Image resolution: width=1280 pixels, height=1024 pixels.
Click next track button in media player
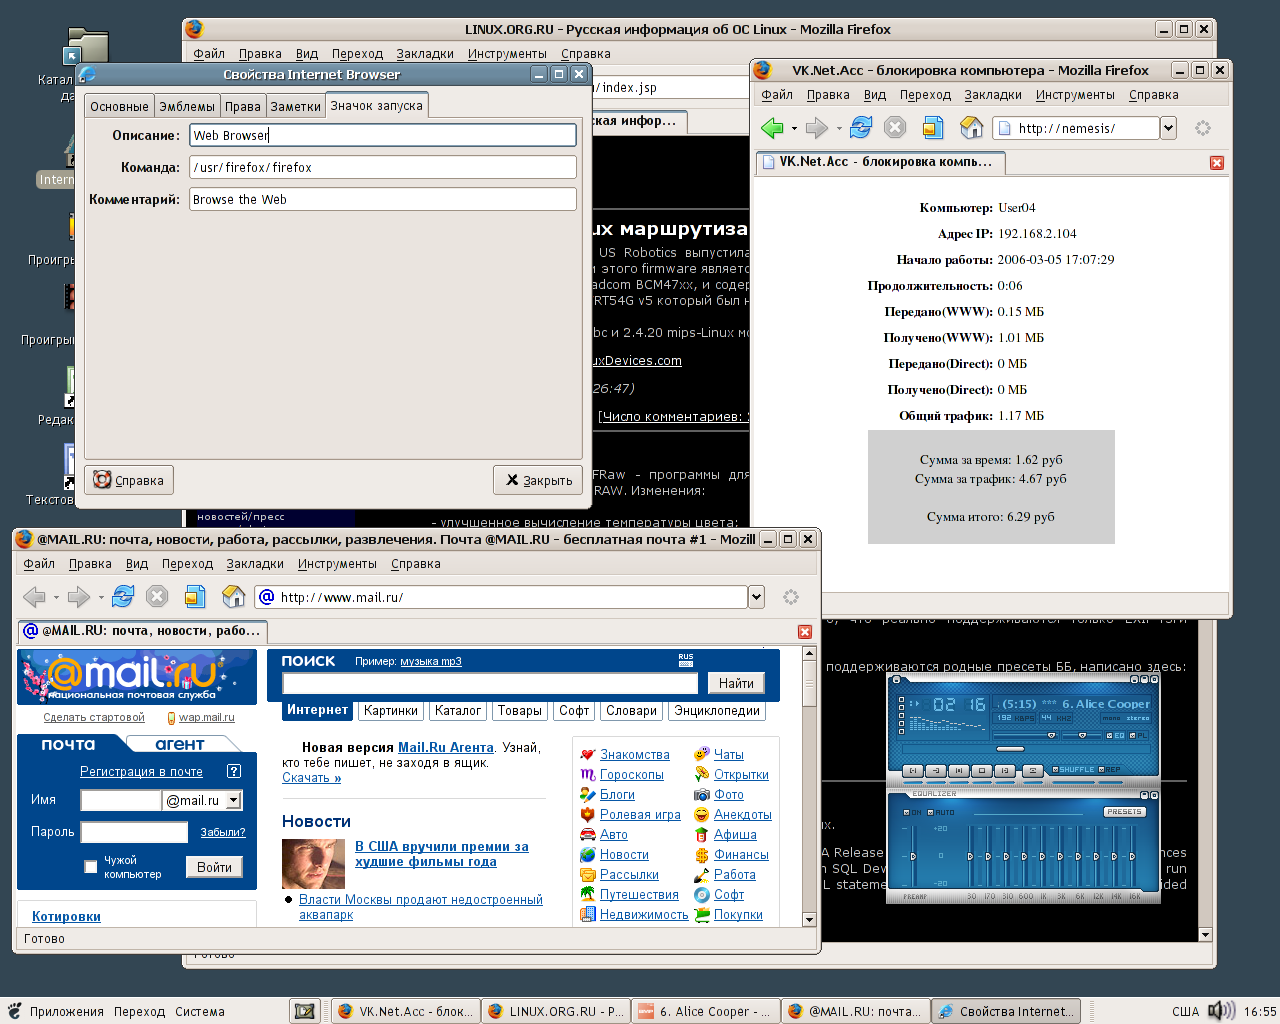click(x=1005, y=771)
